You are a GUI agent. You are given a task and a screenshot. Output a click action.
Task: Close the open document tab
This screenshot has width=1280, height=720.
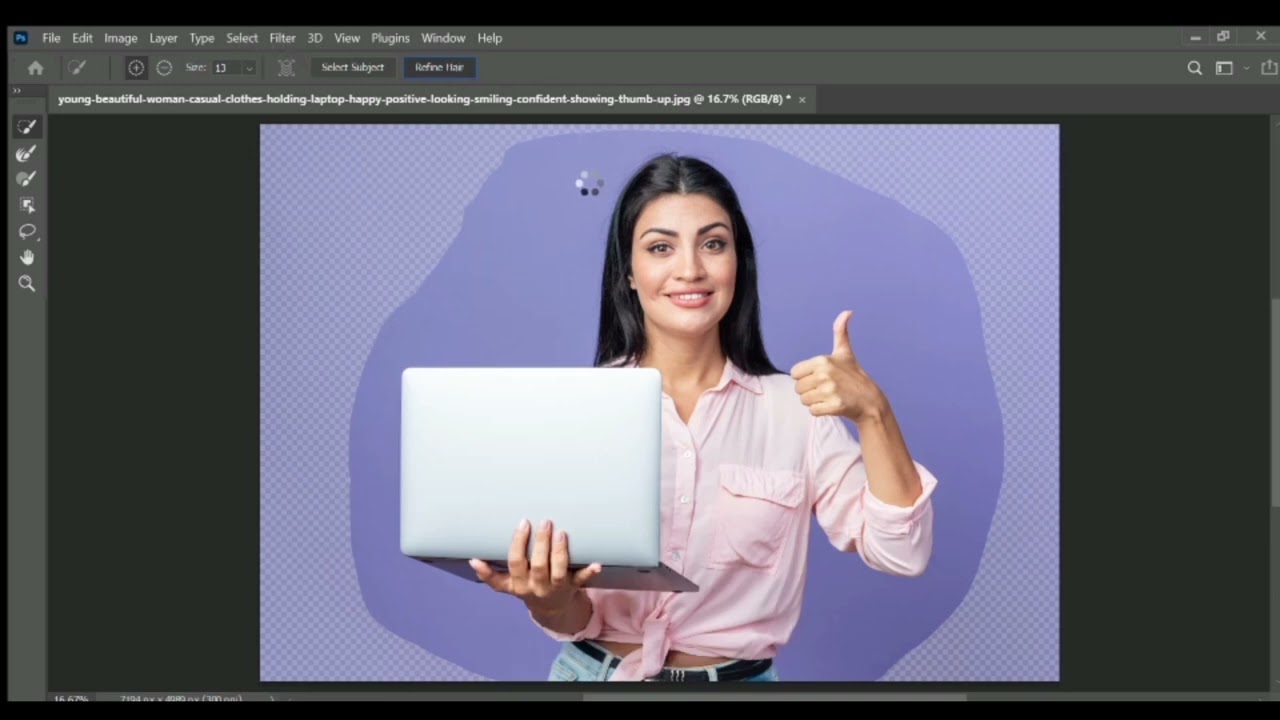[x=802, y=100]
